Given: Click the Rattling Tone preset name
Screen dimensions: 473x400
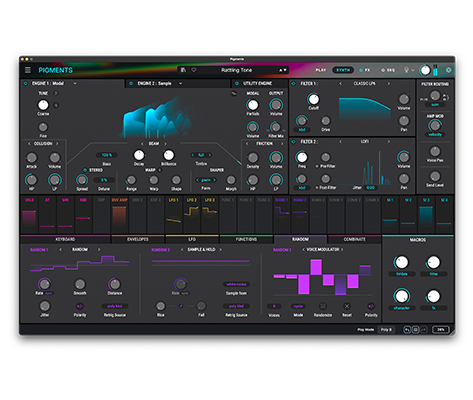Looking at the screenshot, I should [x=236, y=70].
